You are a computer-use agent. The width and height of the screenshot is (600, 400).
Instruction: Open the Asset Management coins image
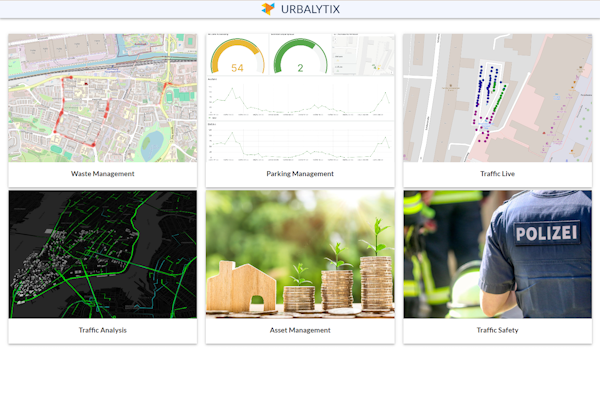tap(300, 254)
